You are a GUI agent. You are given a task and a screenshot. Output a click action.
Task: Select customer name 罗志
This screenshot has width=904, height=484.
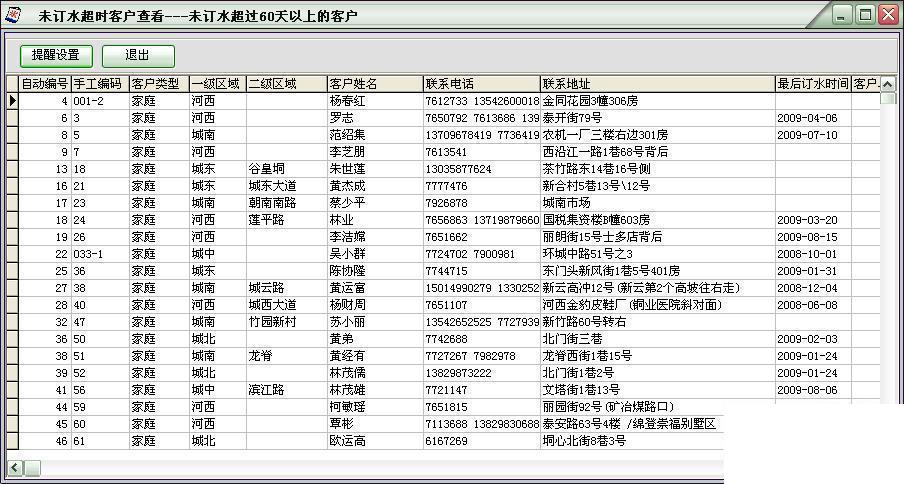coord(341,118)
